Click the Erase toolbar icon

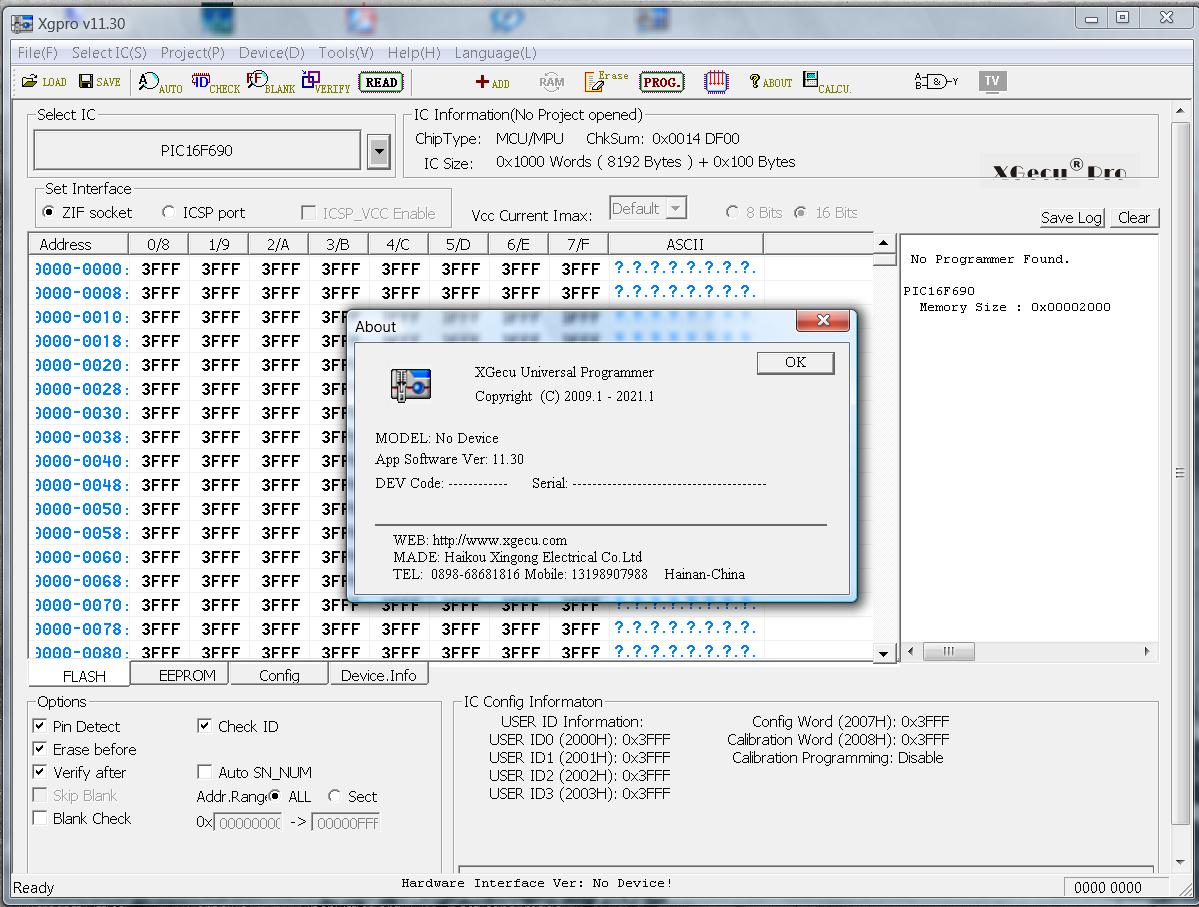pyautogui.click(x=606, y=81)
